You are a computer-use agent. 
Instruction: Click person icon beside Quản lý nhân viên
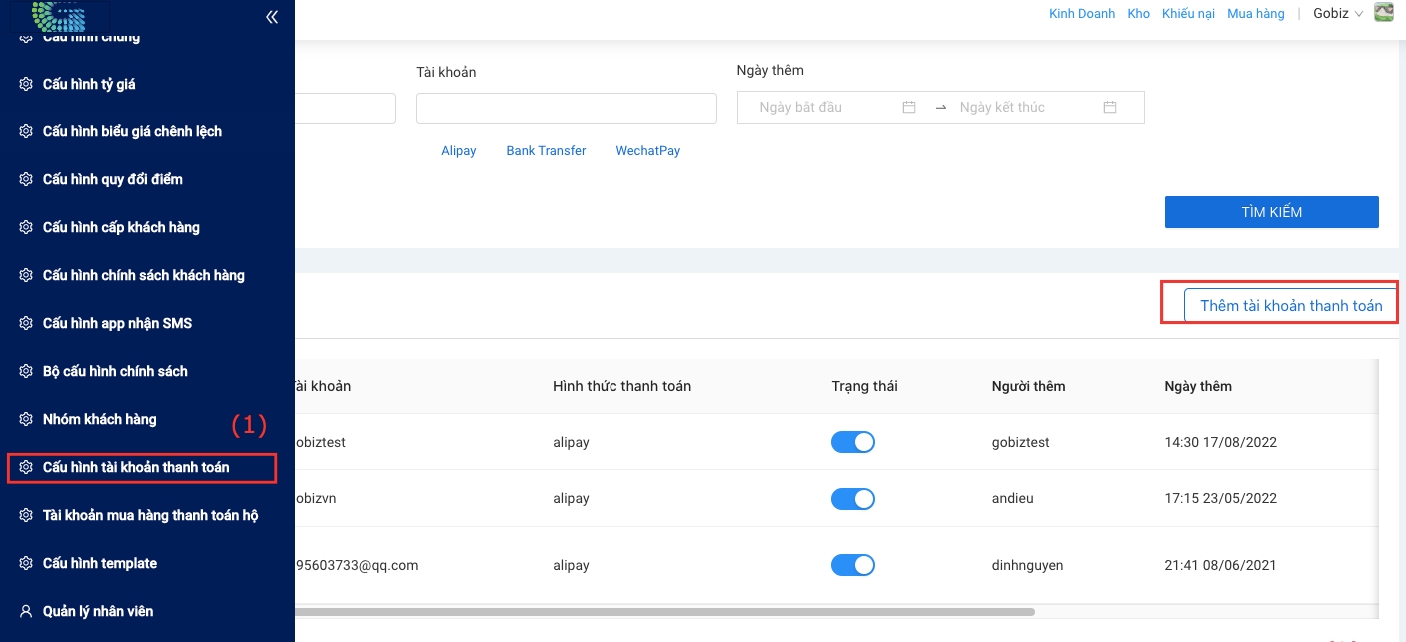(26, 611)
